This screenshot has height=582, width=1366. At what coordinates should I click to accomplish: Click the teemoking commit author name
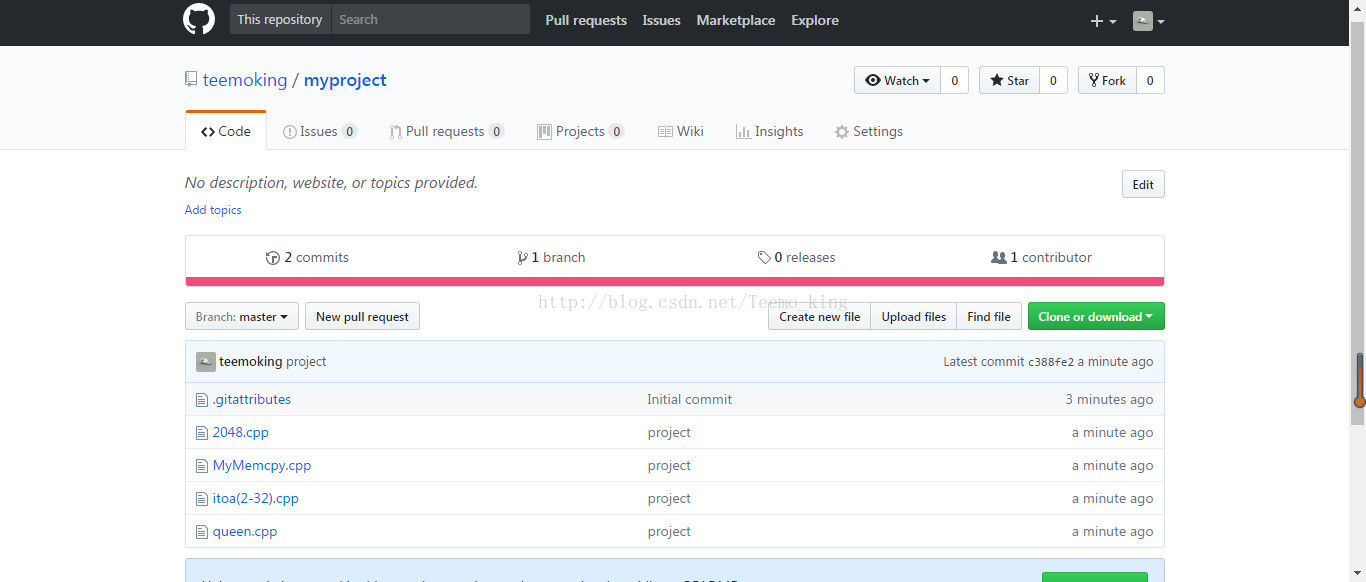pos(251,362)
